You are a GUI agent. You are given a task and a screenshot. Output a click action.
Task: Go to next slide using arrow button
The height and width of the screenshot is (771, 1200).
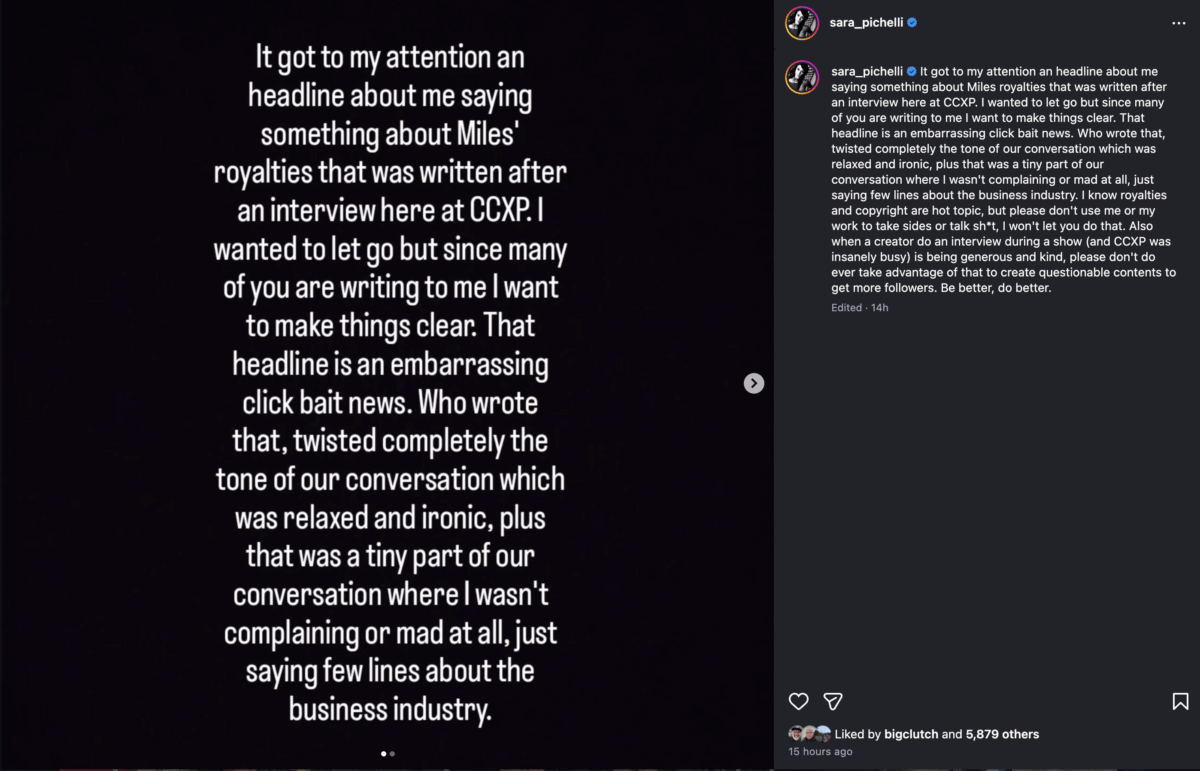pos(754,383)
